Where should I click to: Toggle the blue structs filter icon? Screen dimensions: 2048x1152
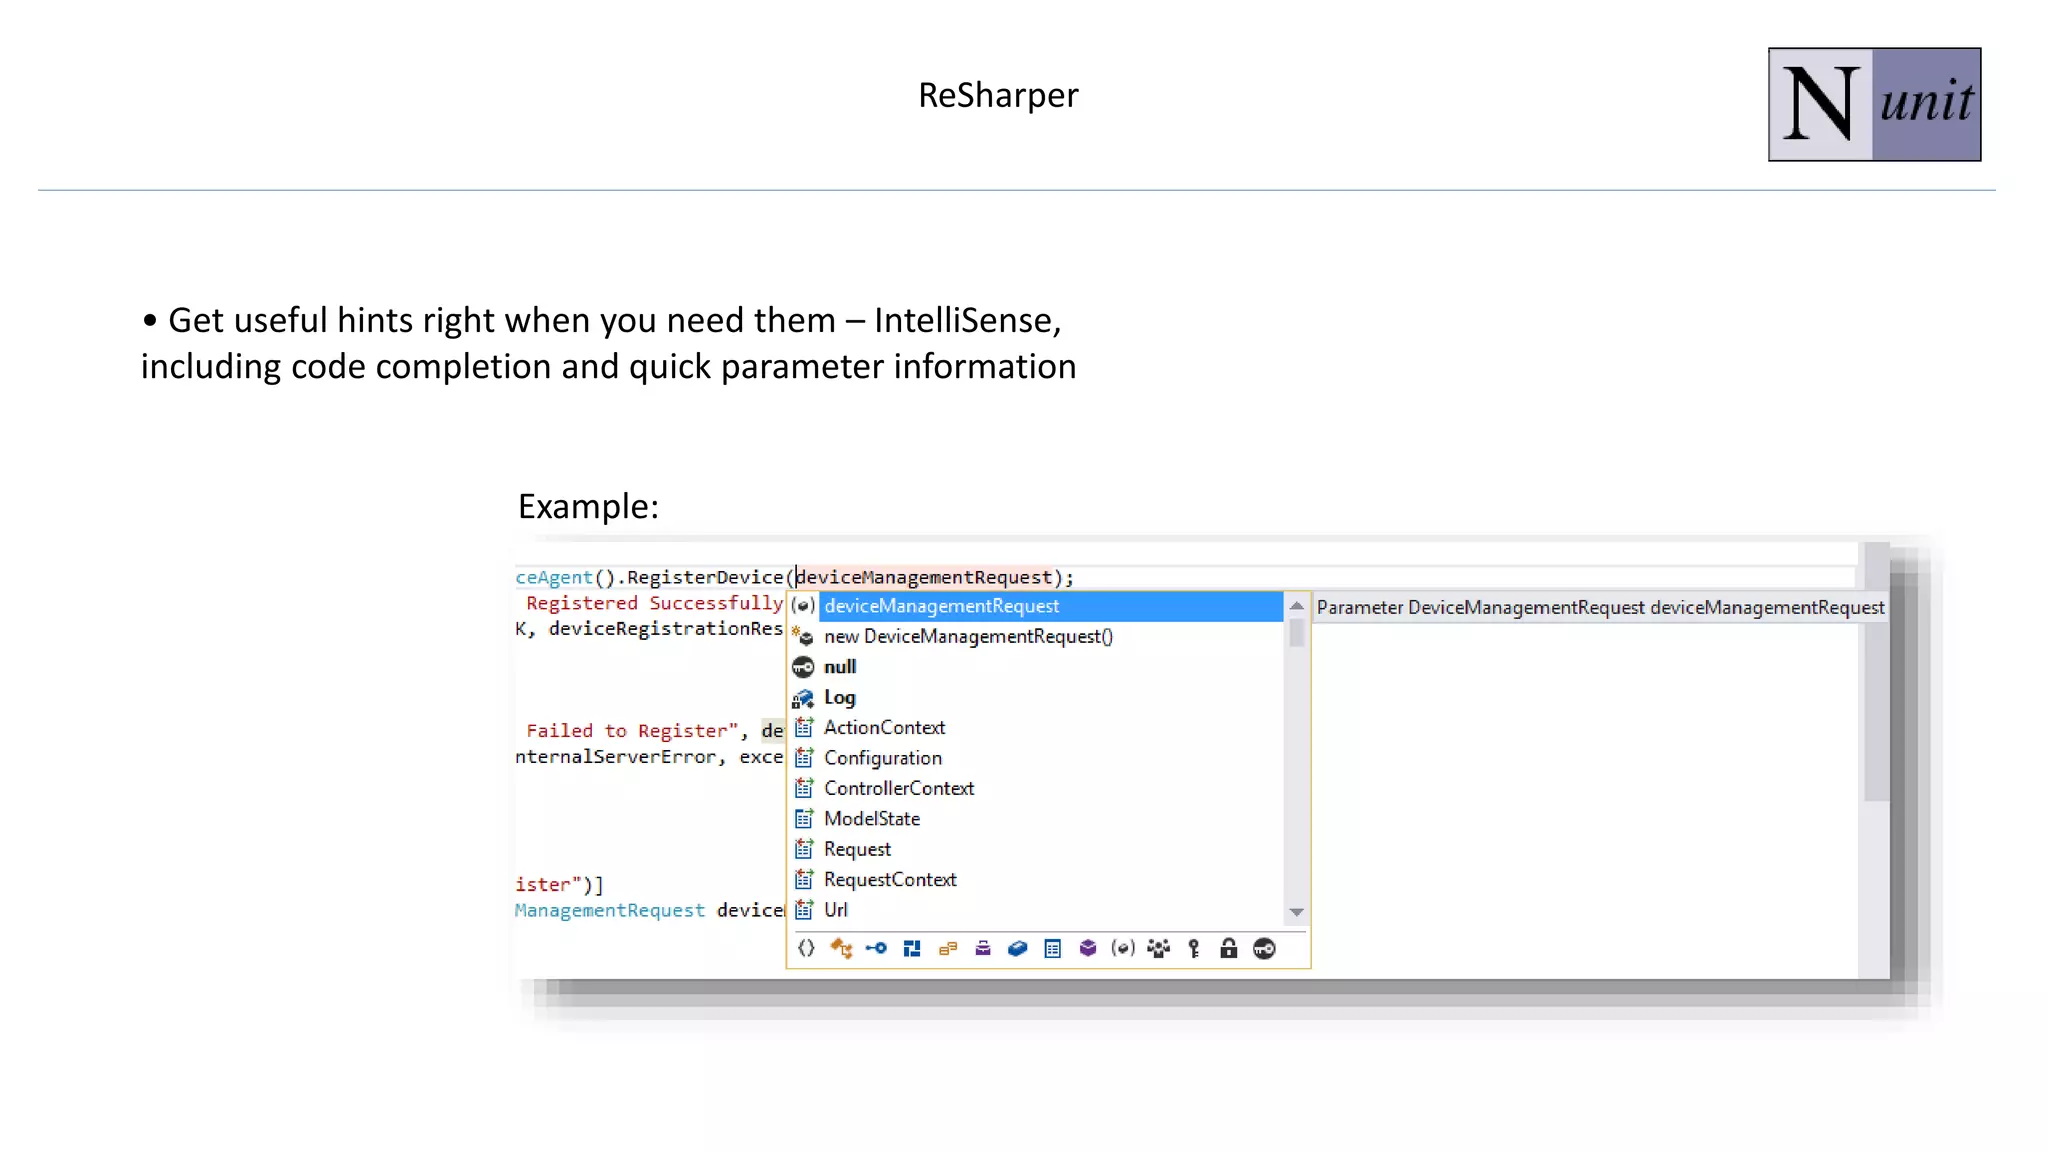click(x=912, y=948)
